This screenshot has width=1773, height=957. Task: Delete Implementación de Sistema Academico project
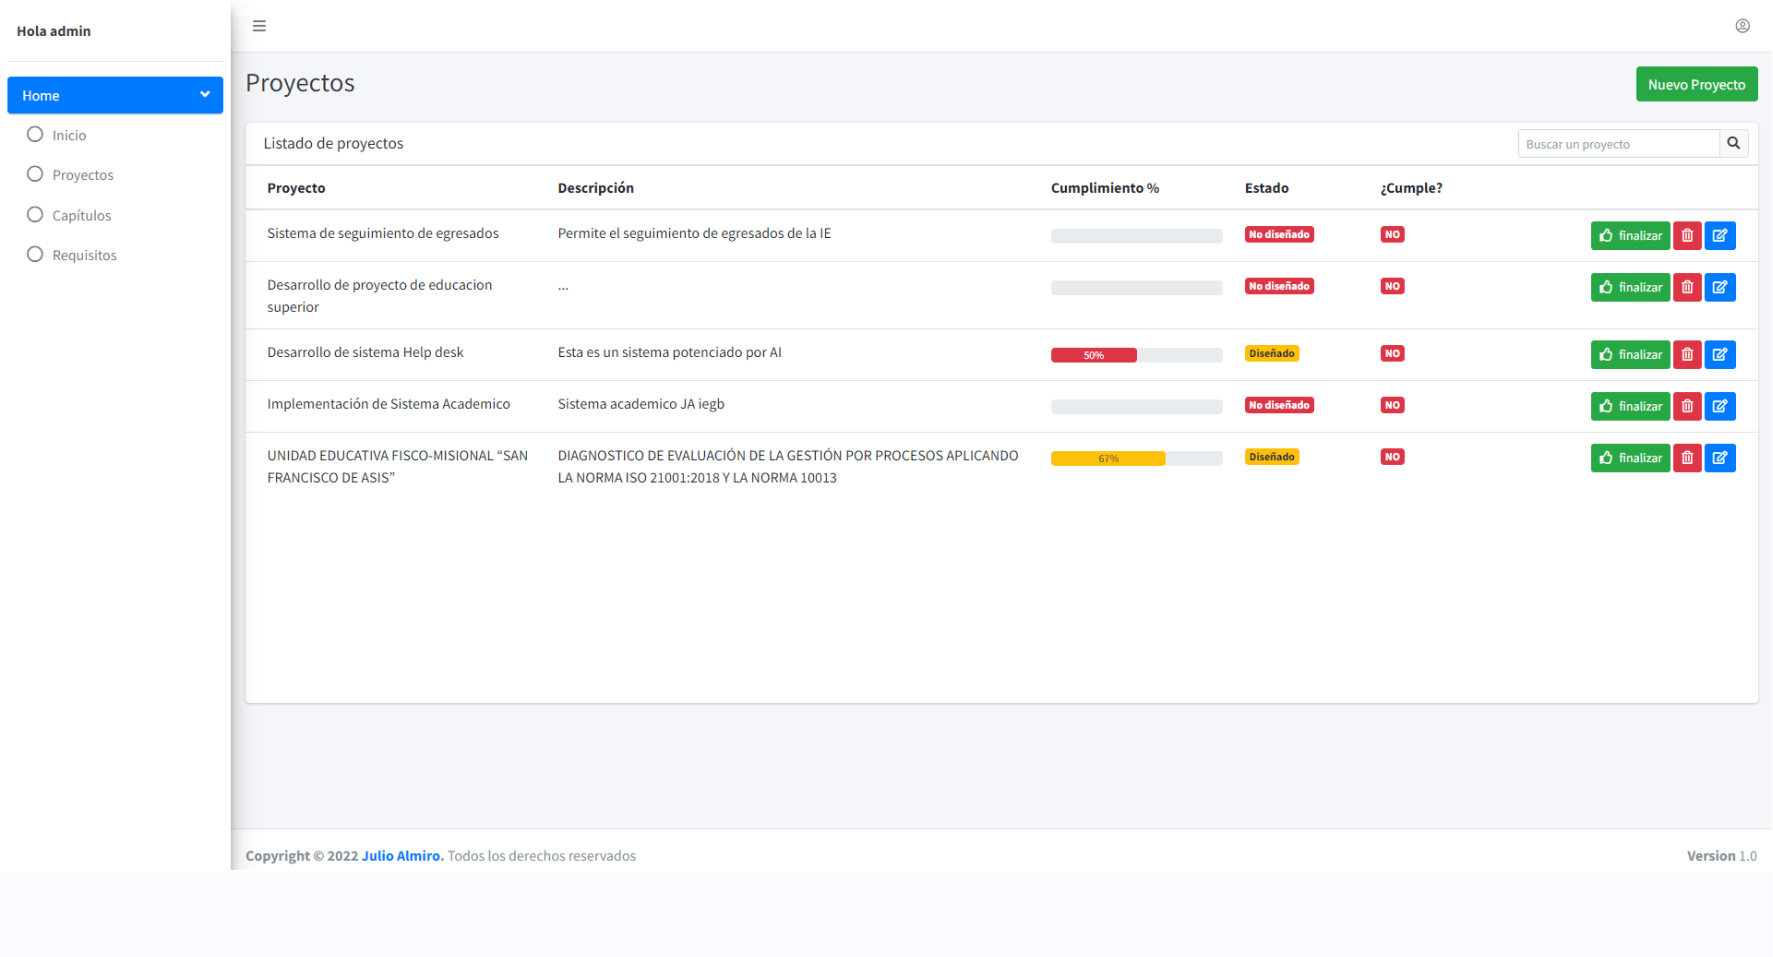click(1687, 407)
